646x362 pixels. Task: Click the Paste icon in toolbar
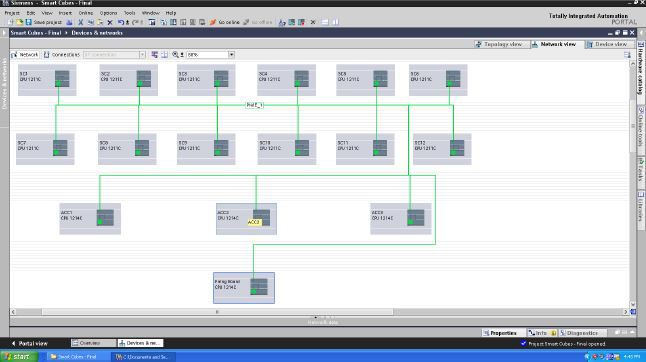click(x=100, y=22)
